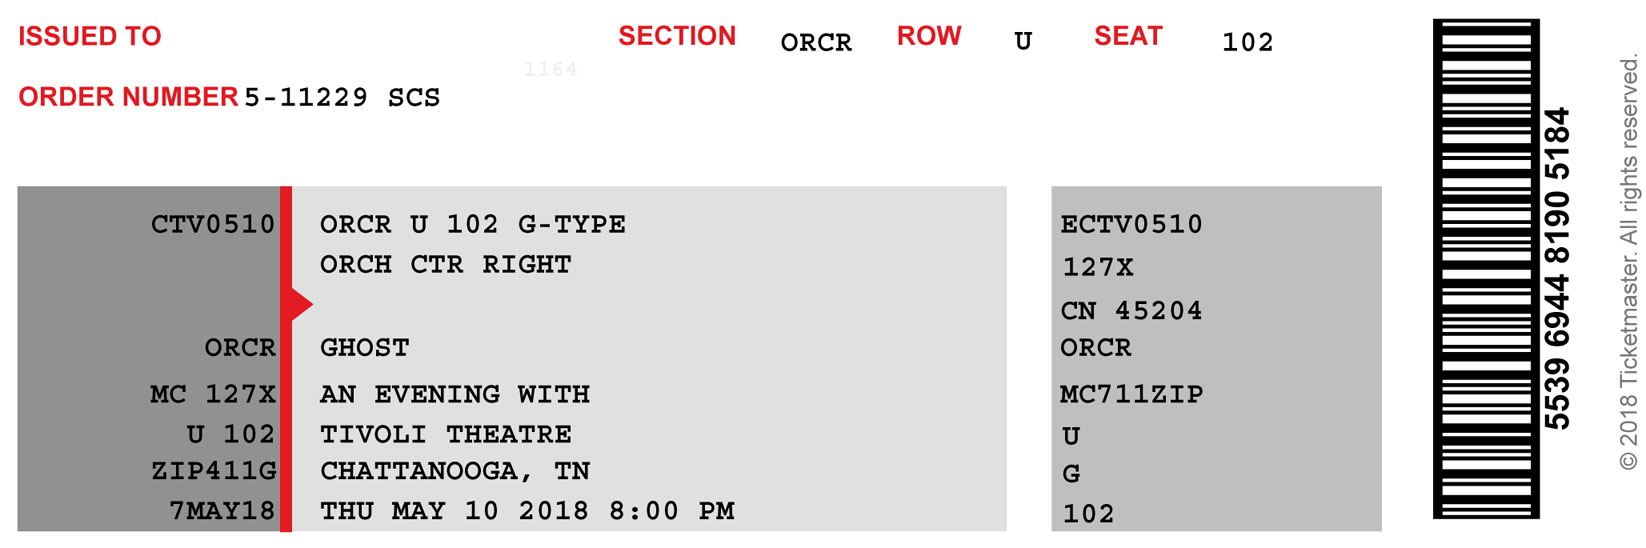Click the red ISSUED TO label

tap(90, 37)
